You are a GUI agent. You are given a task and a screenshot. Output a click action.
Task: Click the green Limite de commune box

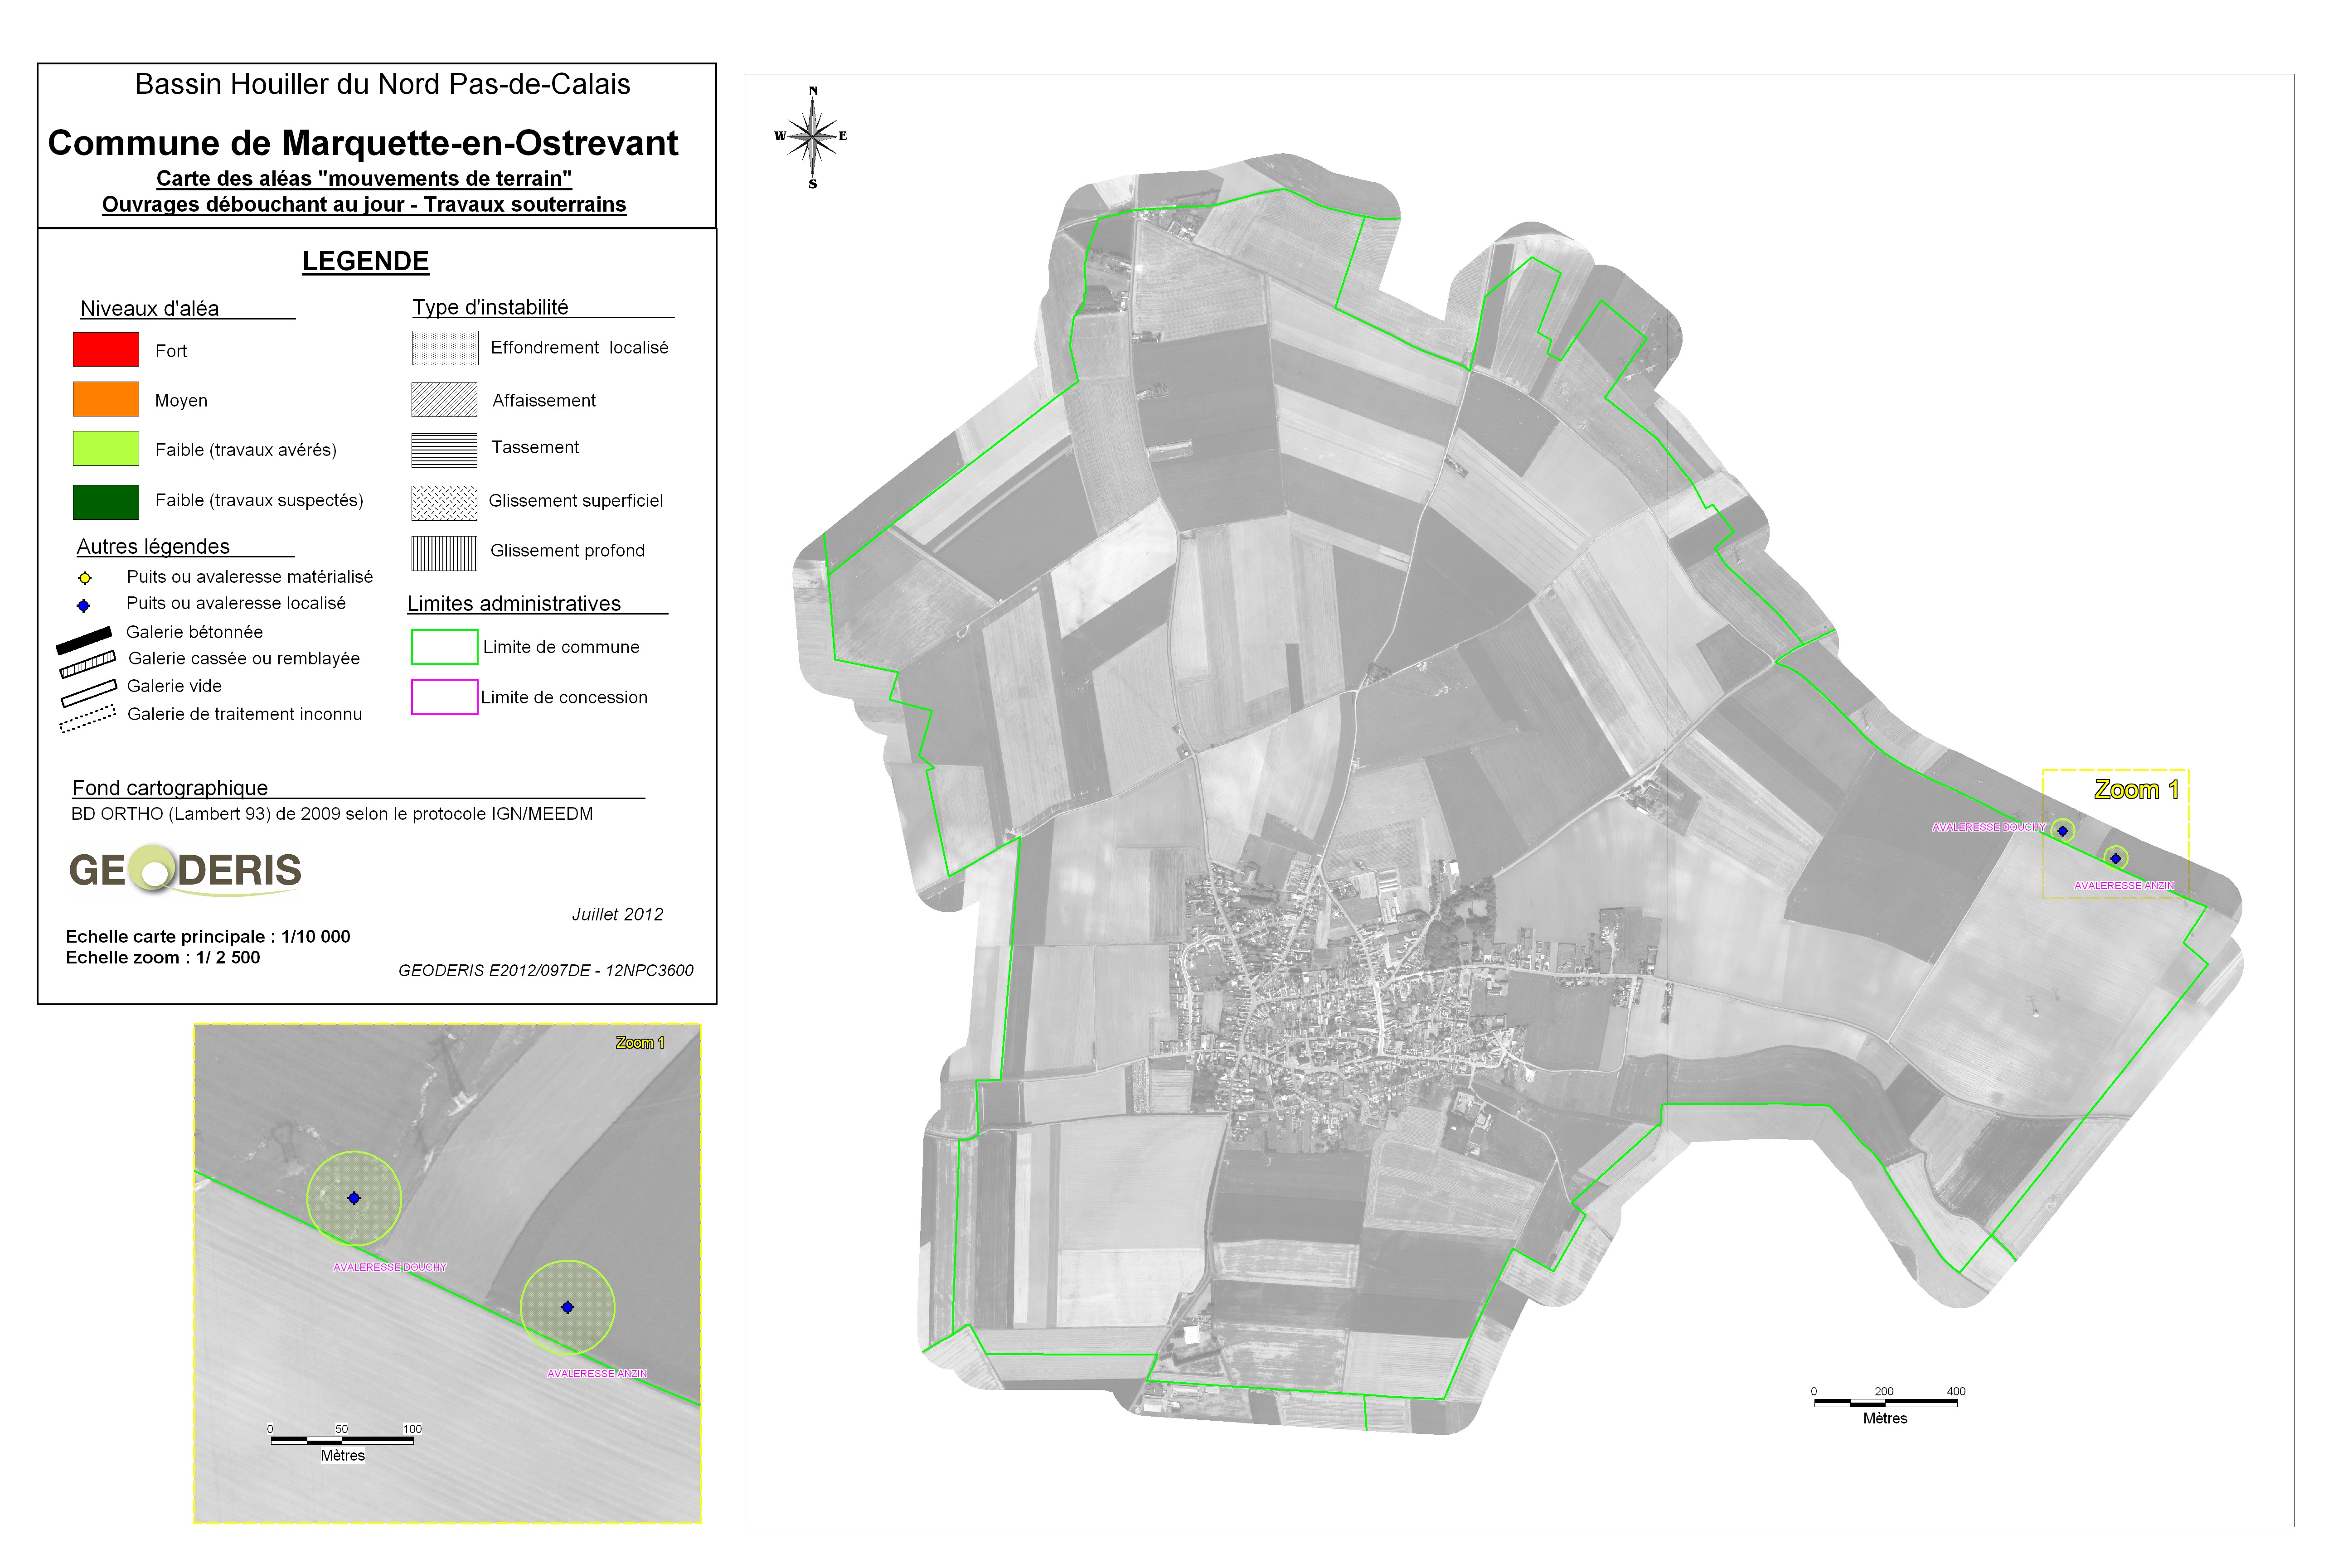point(445,647)
